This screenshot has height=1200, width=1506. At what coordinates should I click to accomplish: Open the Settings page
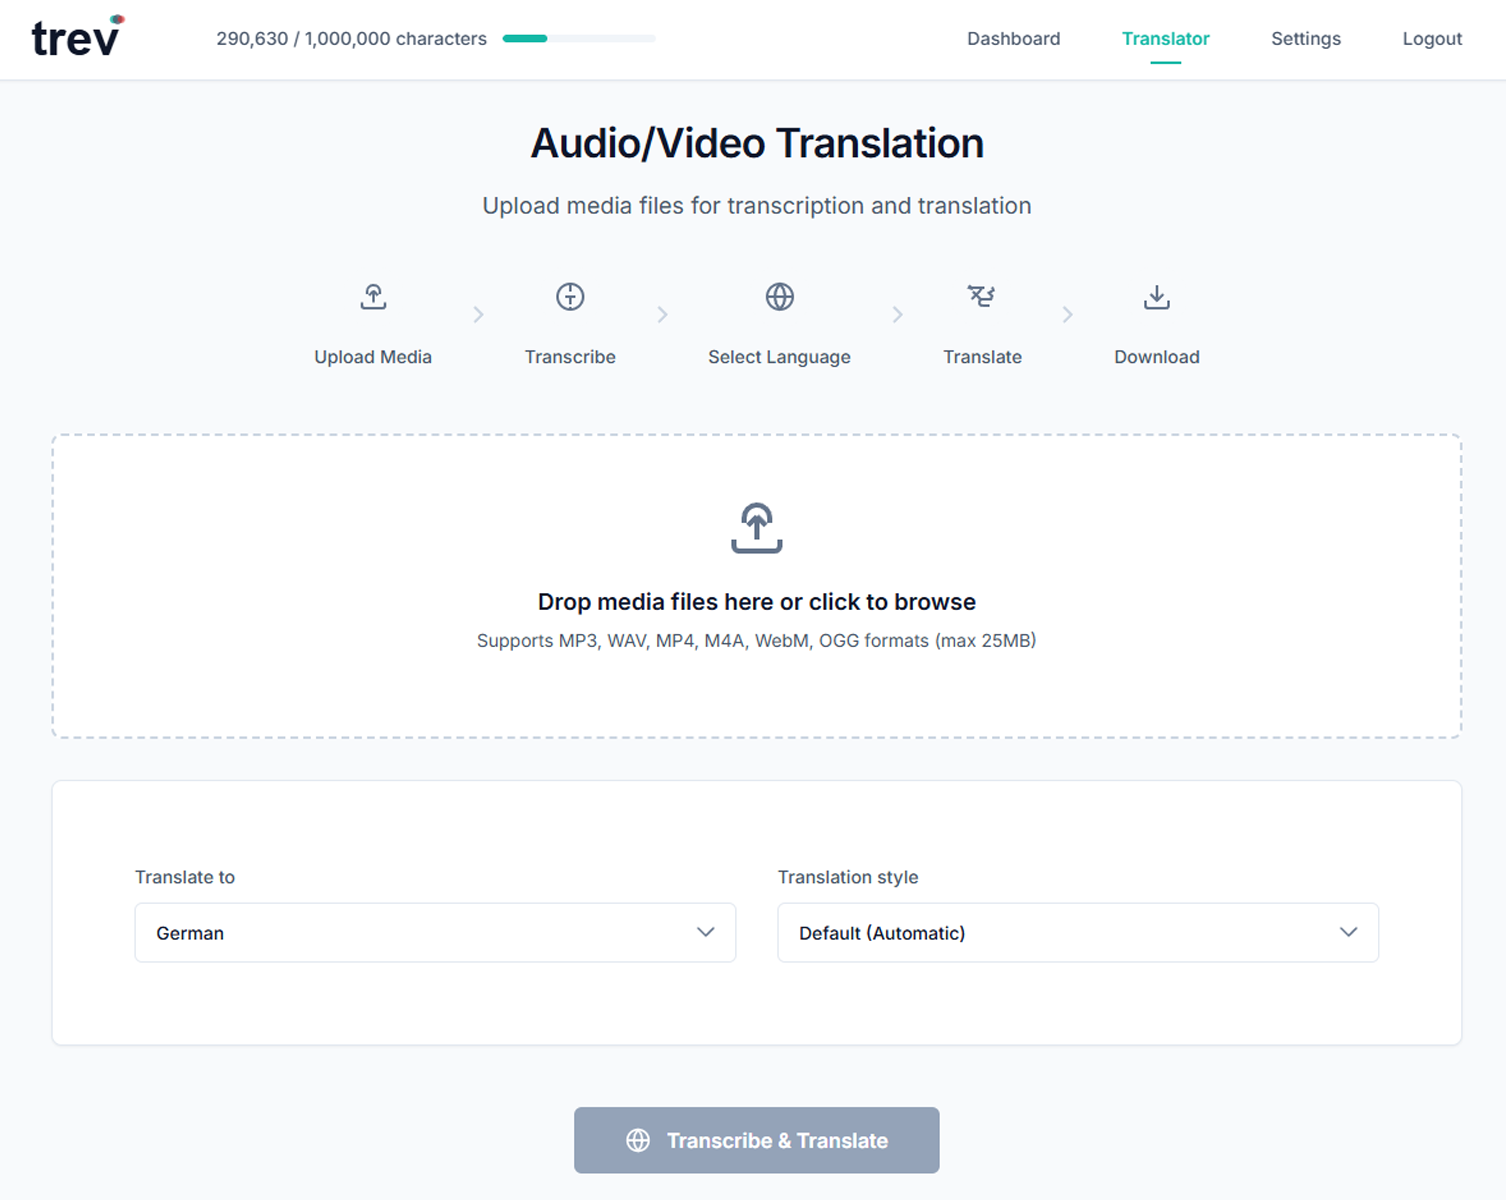pyautogui.click(x=1305, y=39)
